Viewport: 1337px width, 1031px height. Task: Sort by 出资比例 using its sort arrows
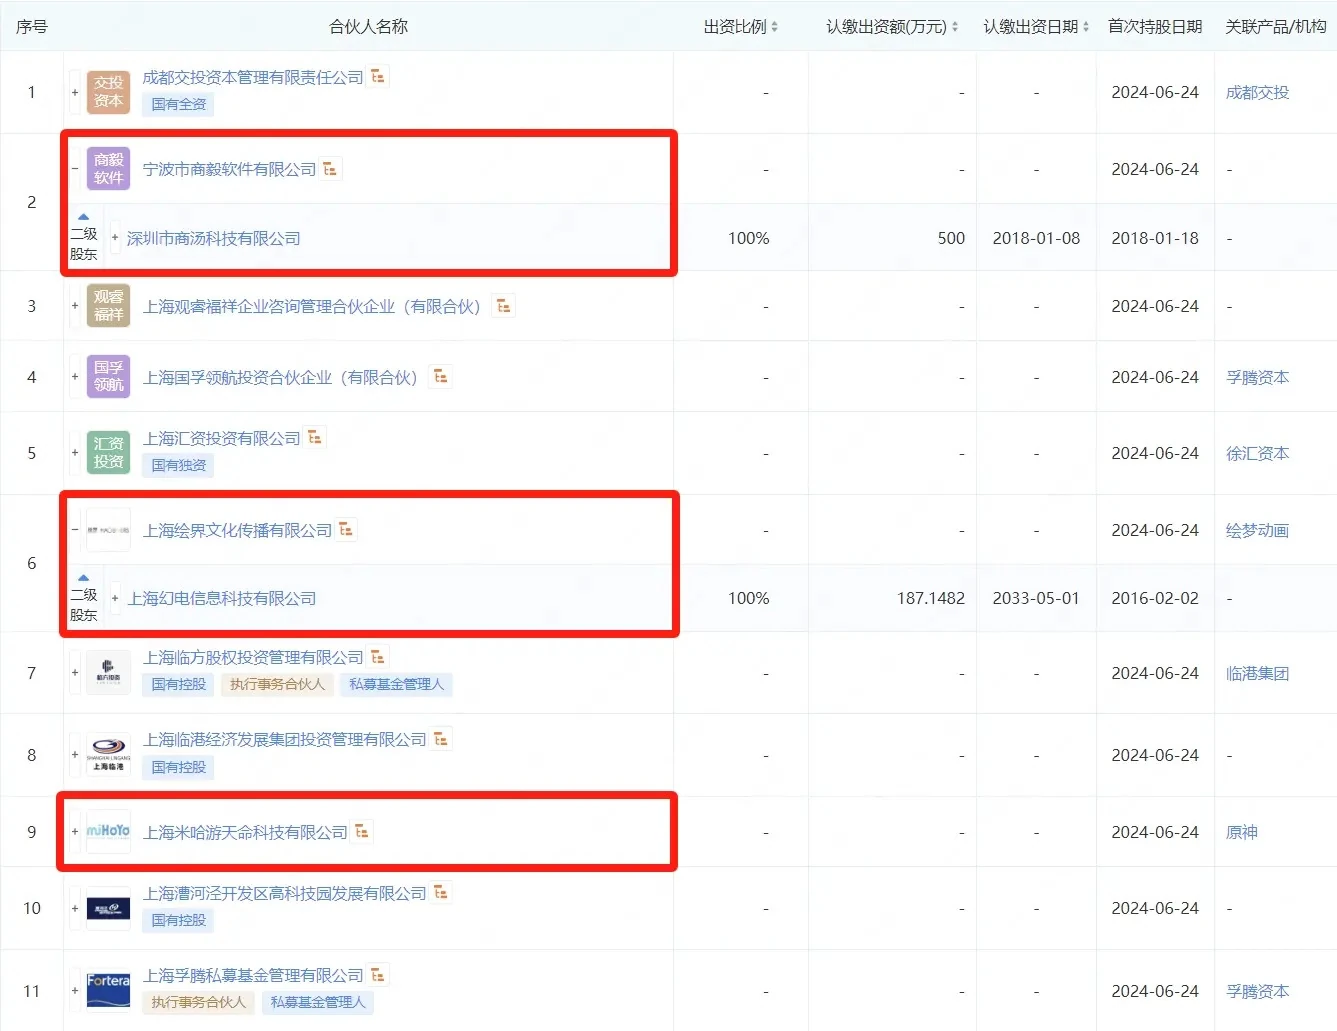coord(774,27)
